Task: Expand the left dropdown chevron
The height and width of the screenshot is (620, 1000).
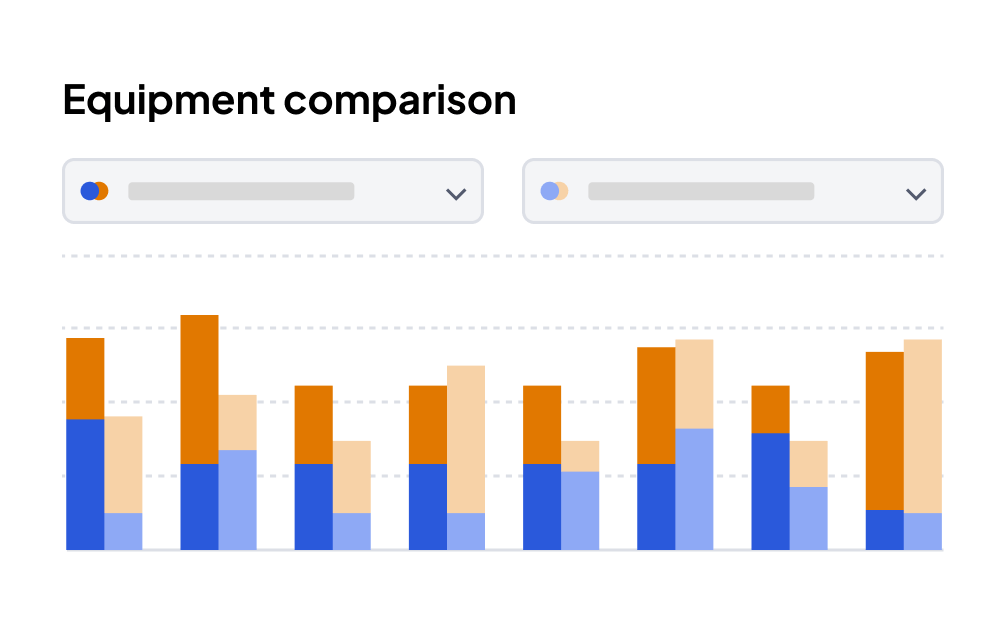Action: pyautogui.click(x=456, y=194)
